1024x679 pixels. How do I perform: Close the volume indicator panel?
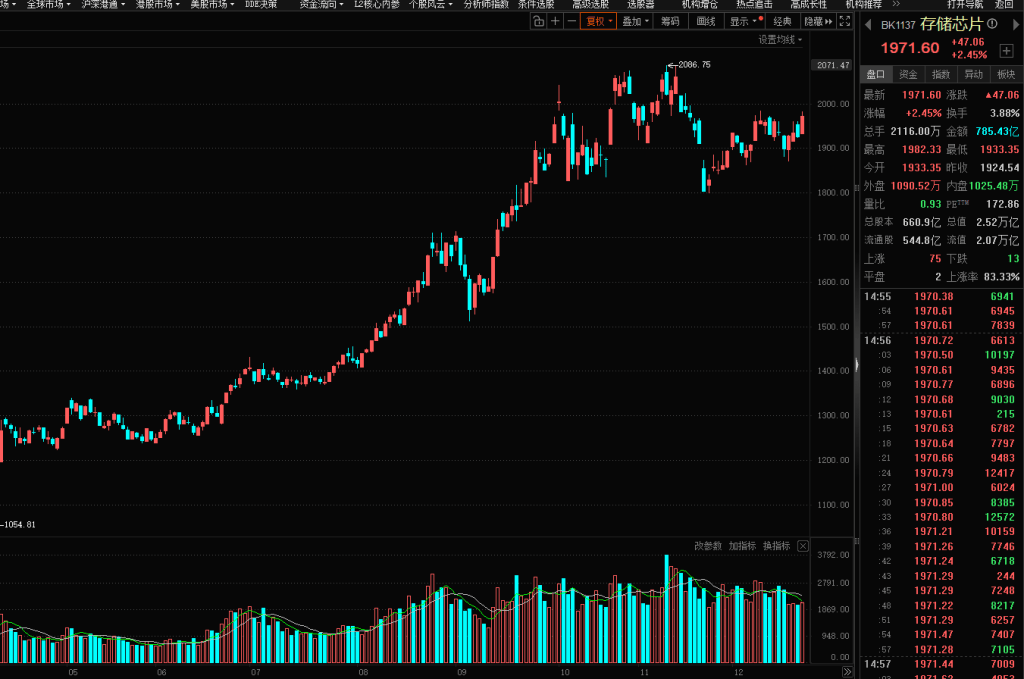(800, 546)
